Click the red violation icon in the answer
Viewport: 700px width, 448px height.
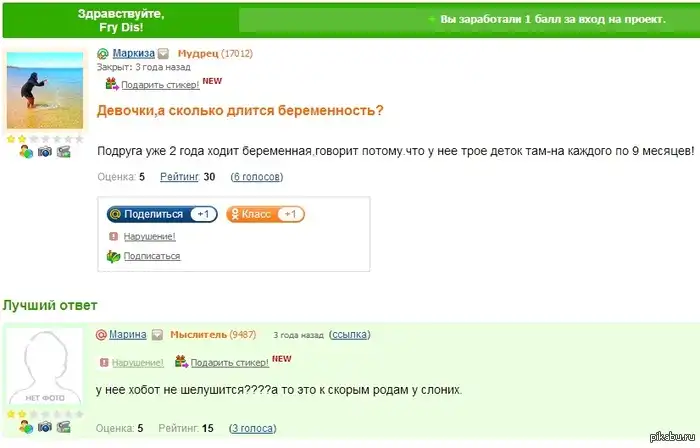click(x=102, y=362)
